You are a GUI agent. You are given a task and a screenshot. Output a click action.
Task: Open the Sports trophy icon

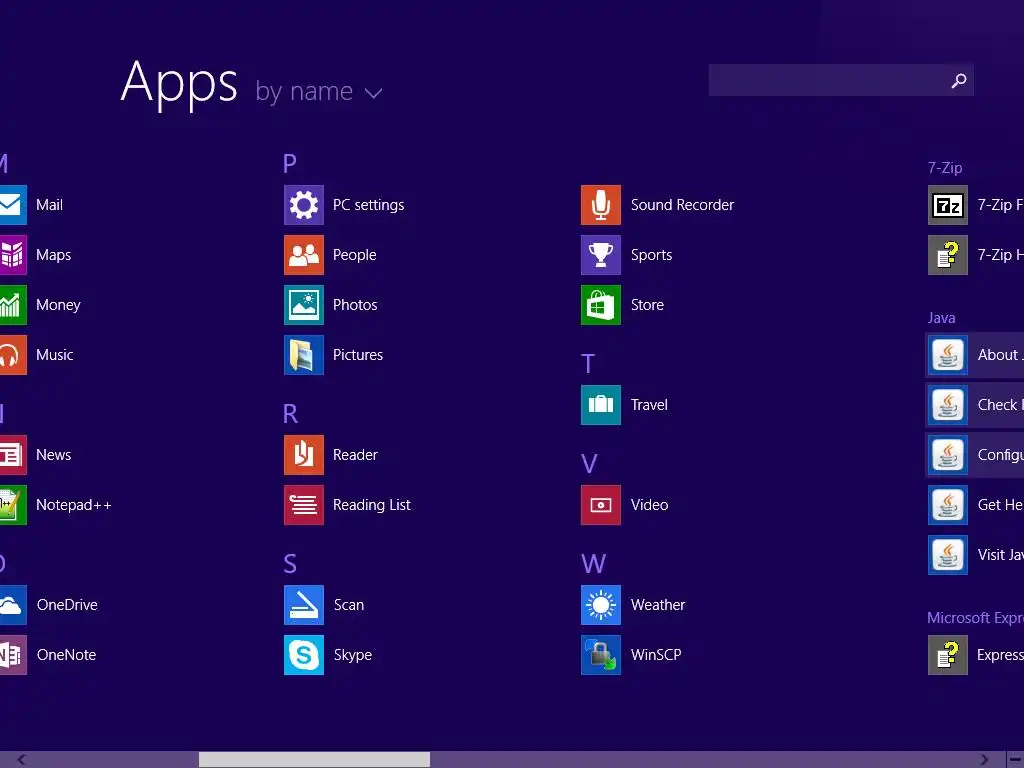point(601,255)
